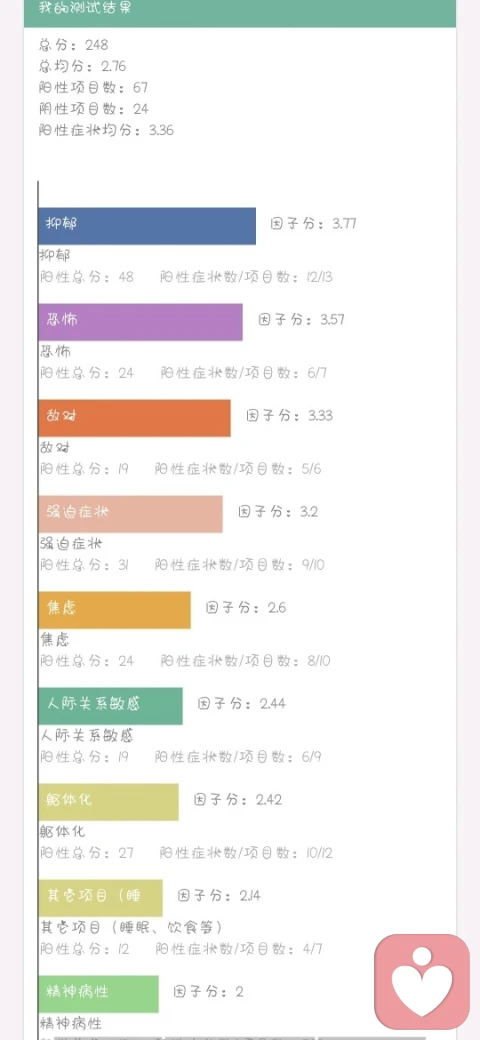Click 敌对 factor score 3.33
Viewport: 480px width, 1040px height.
click(290, 416)
